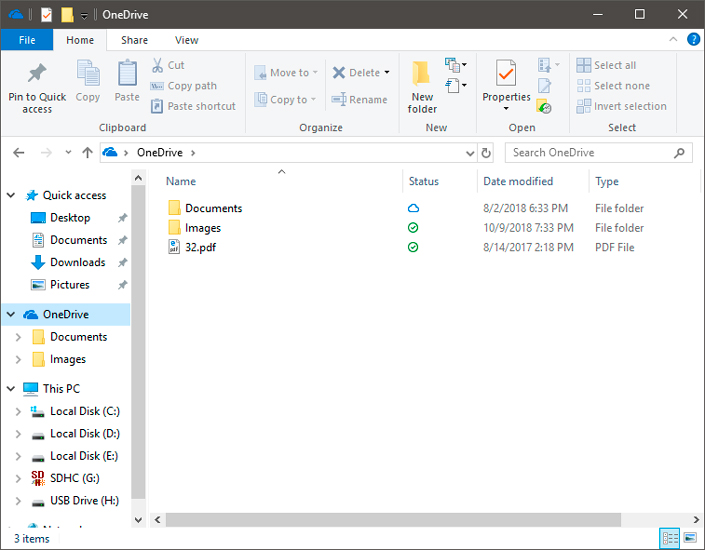This screenshot has height=550, width=705.
Task: Click Properties quick access toolbar icon in title bar
Action: 46,15
